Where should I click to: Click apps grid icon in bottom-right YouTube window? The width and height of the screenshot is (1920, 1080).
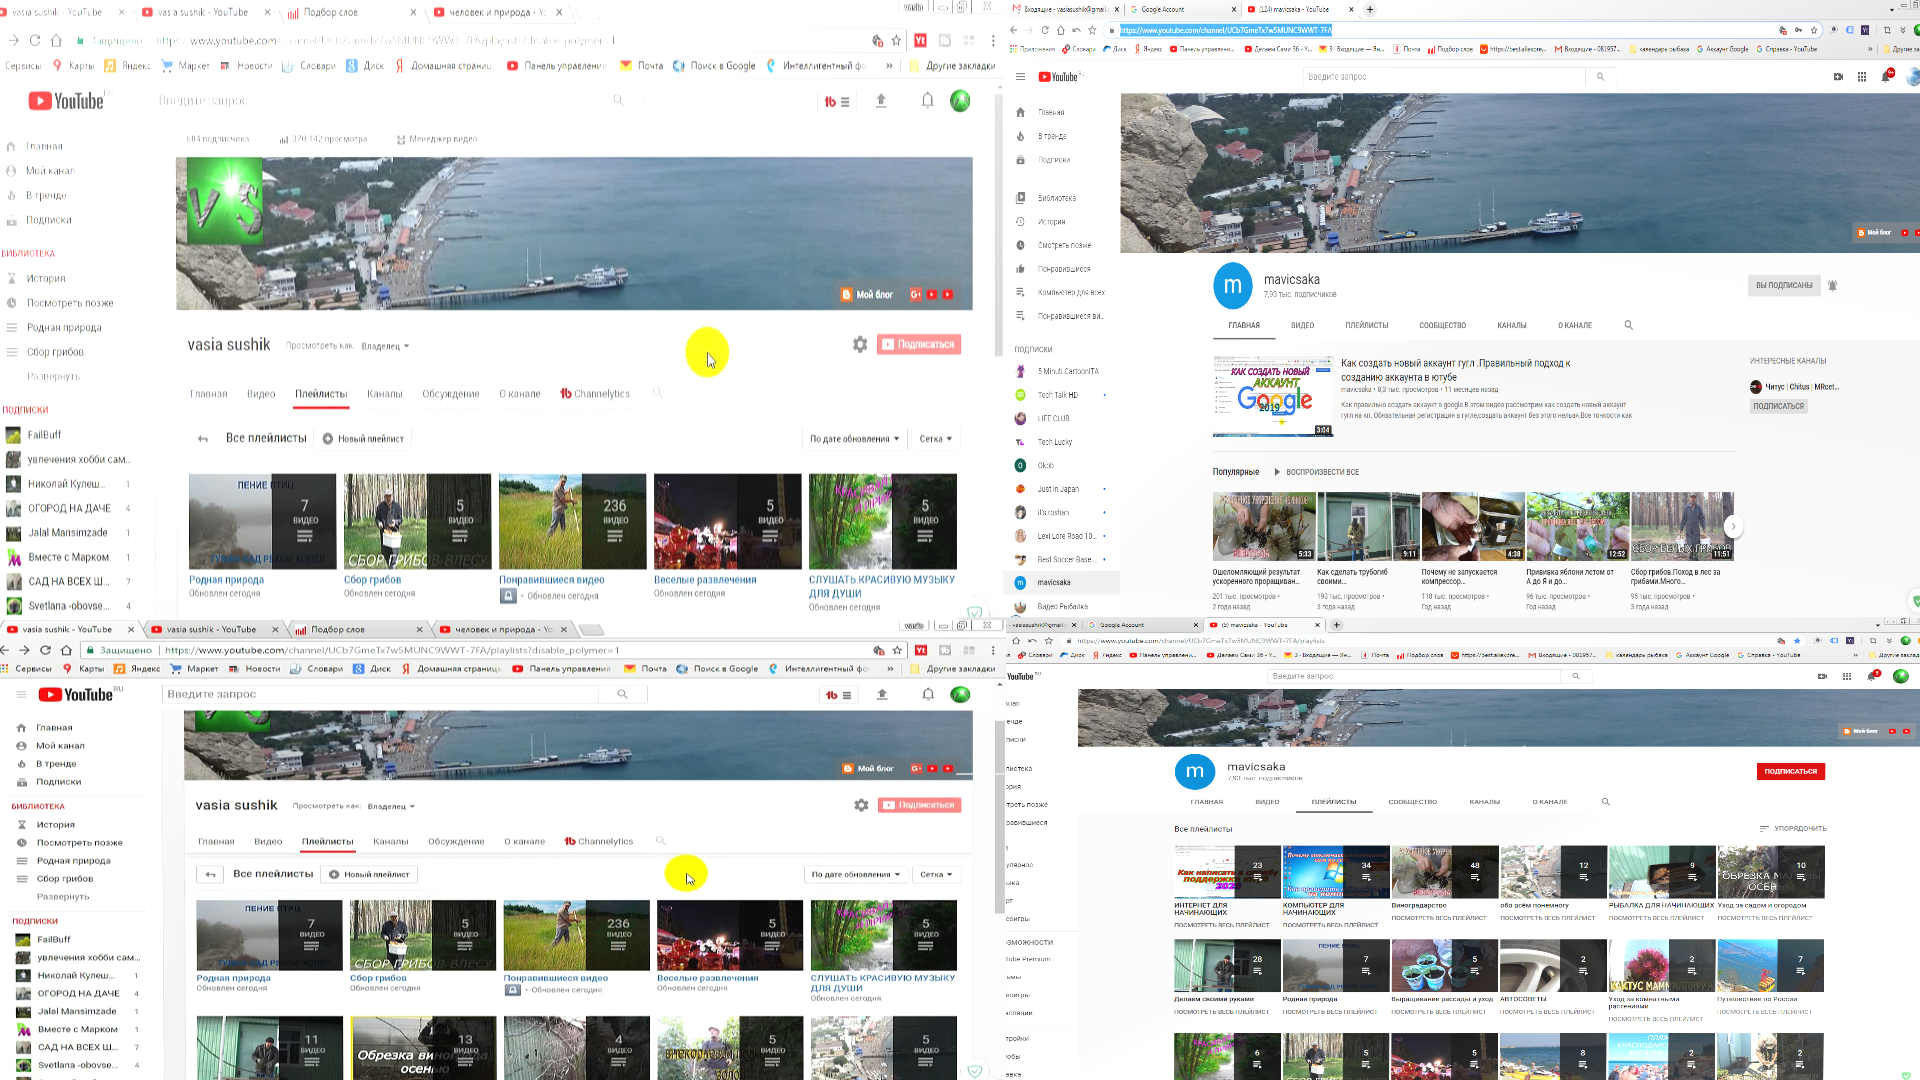coord(1846,676)
